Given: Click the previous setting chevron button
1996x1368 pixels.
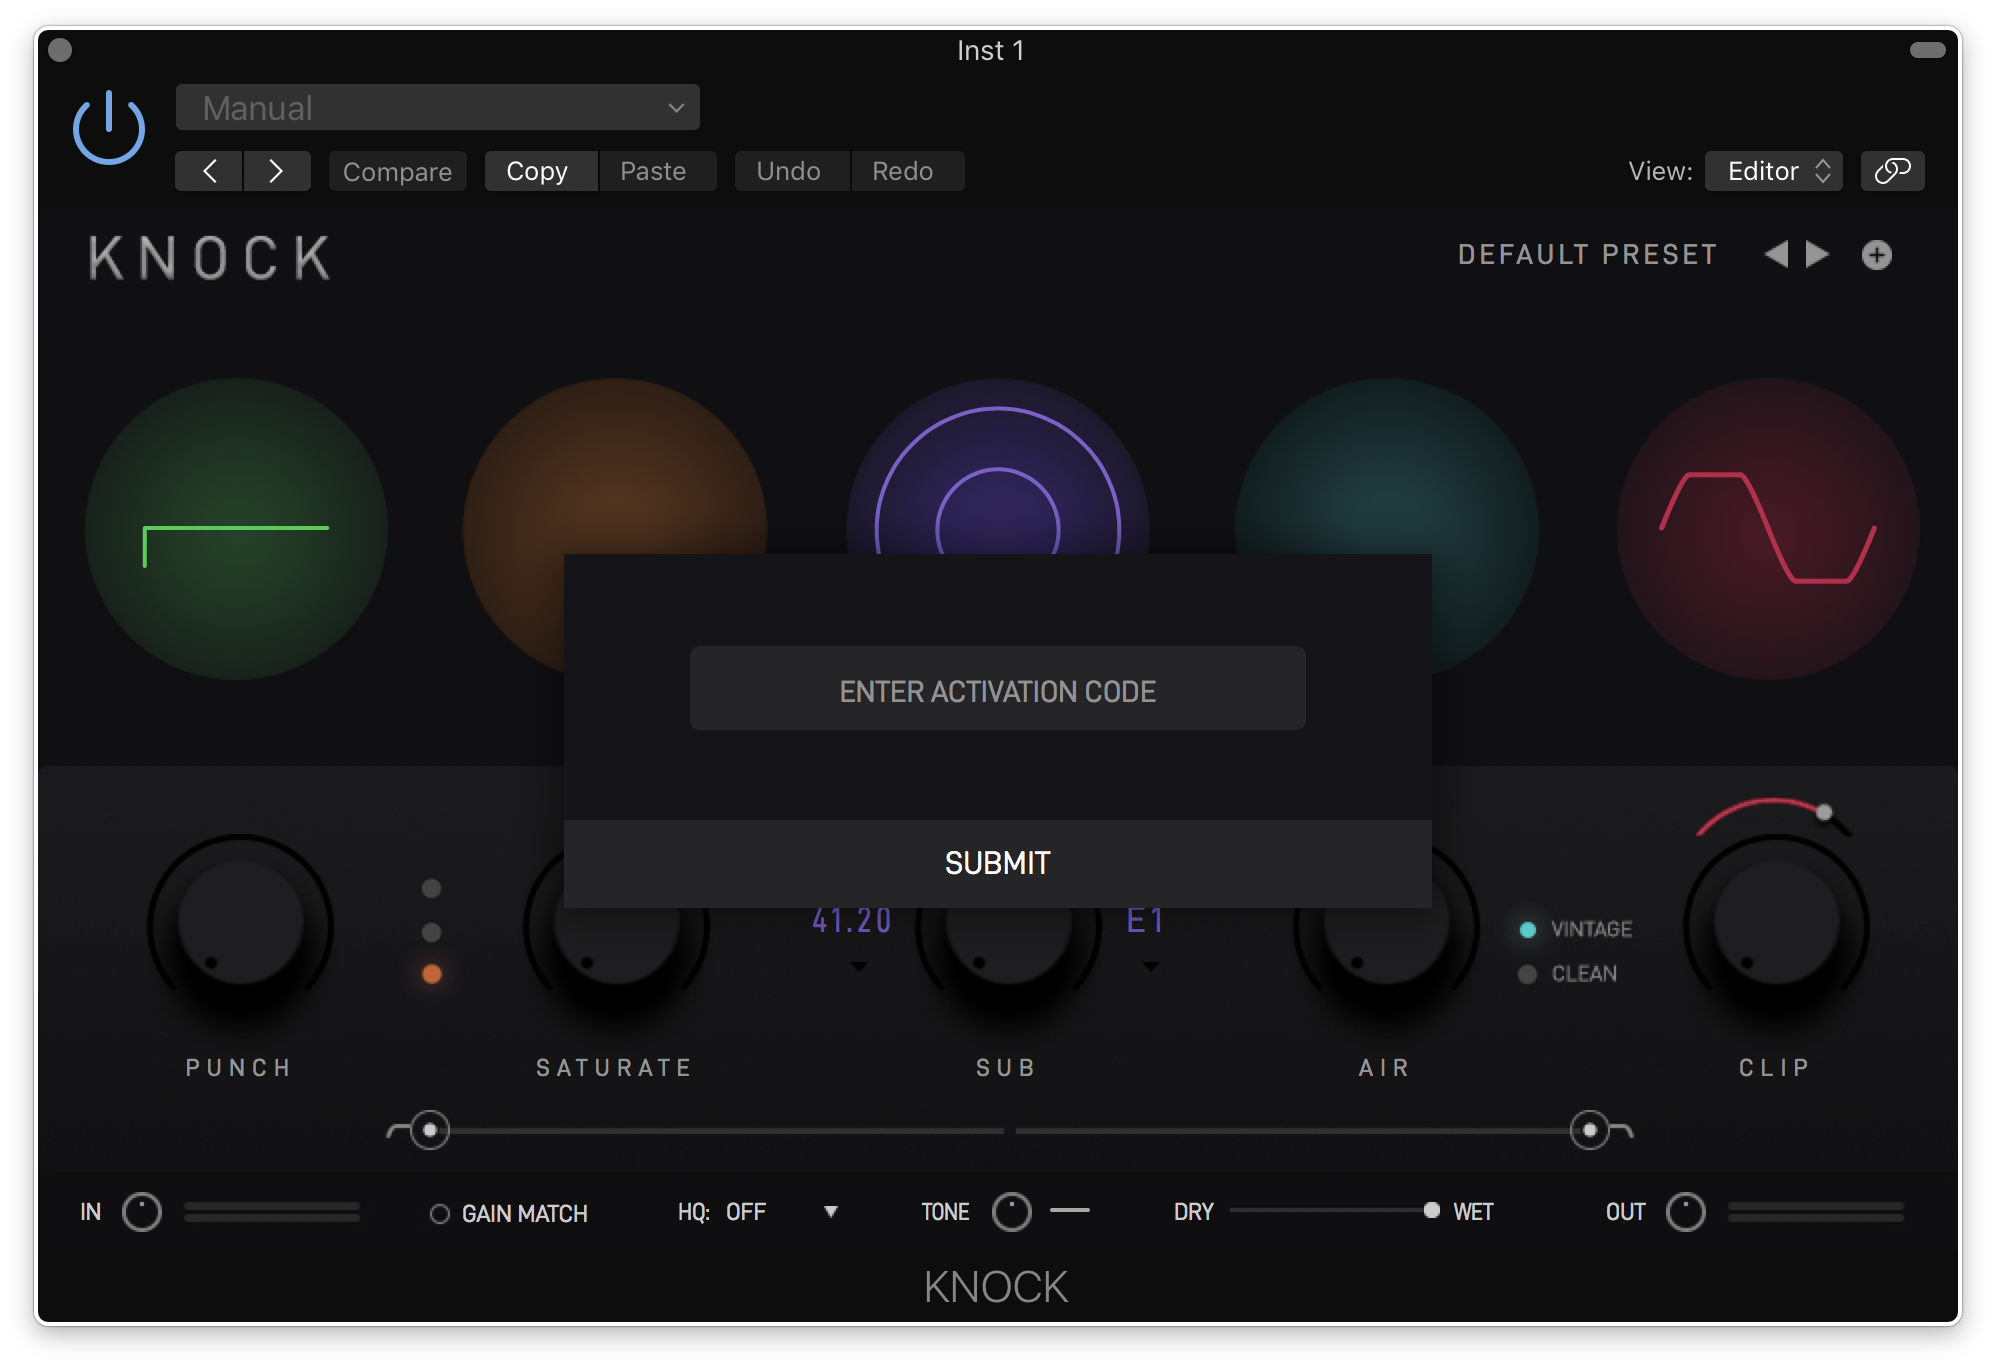Looking at the screenshot, I should click(x=209, y=171).
